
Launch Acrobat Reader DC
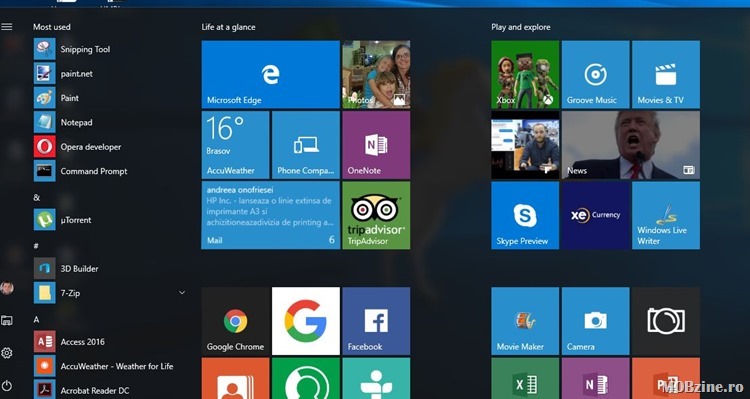click(110, 390)
